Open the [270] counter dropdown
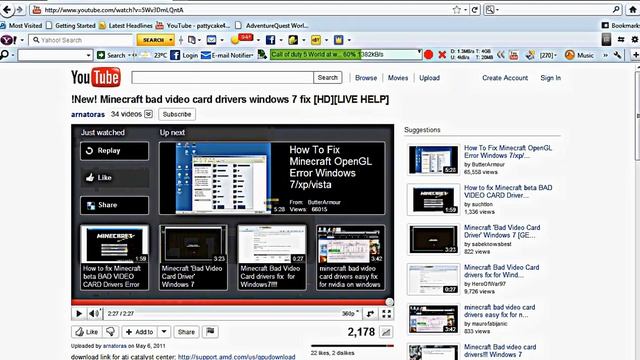This screenshot has height=360, width=640. (548, 55)
